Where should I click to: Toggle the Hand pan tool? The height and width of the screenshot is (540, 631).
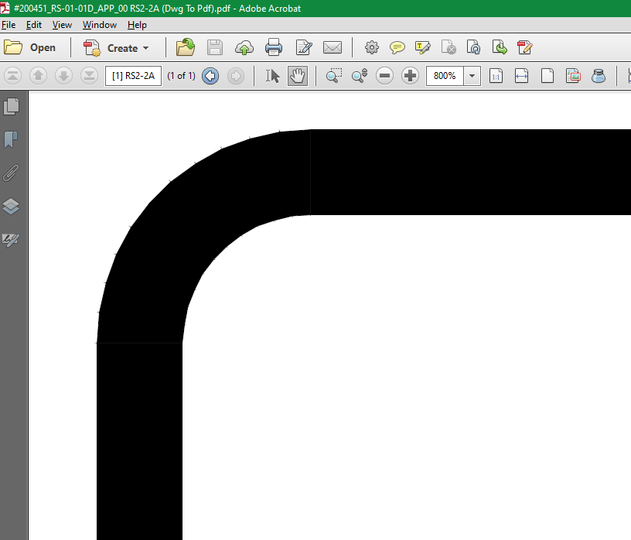point(298,76)
